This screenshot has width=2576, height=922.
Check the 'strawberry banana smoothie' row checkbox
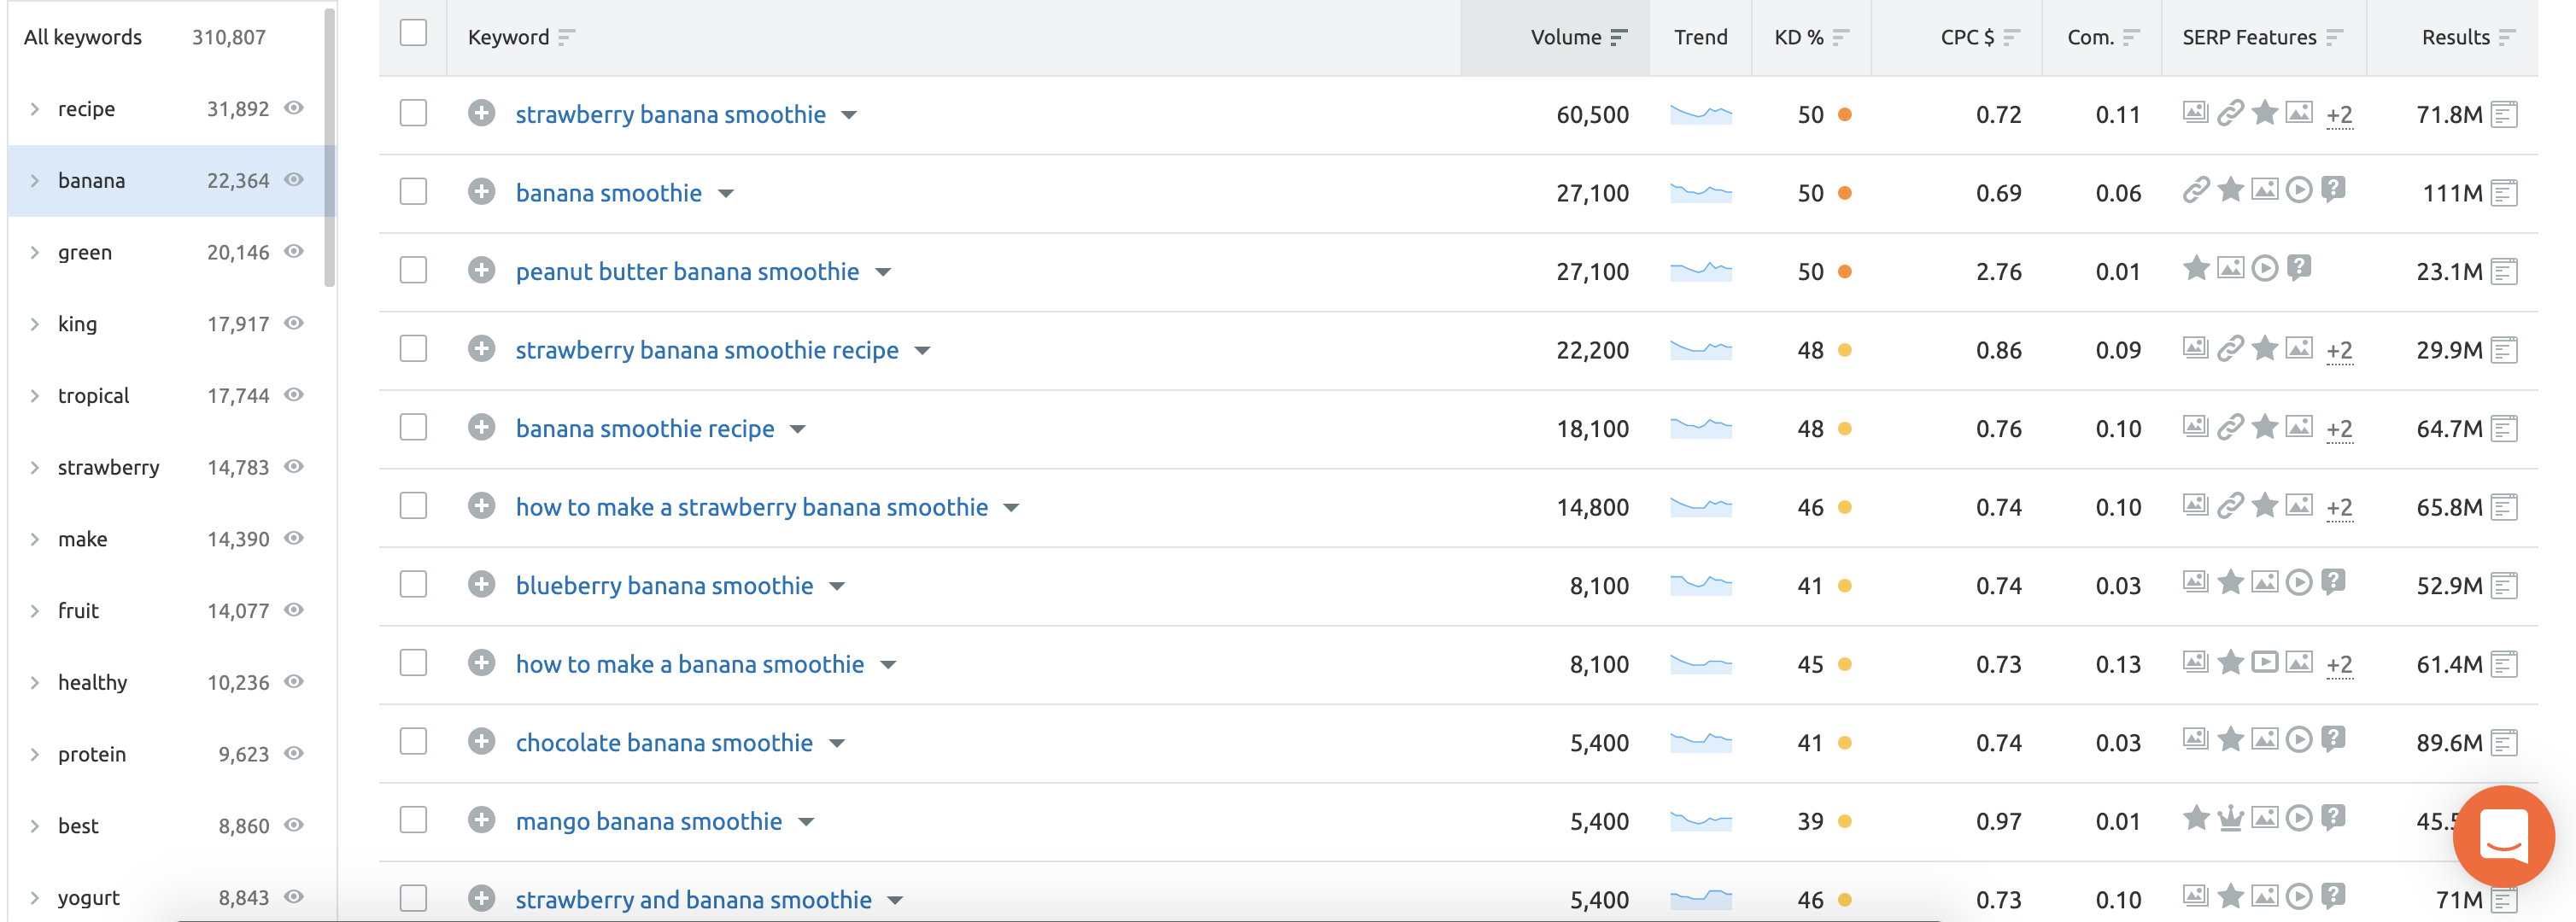pos(413,113)
